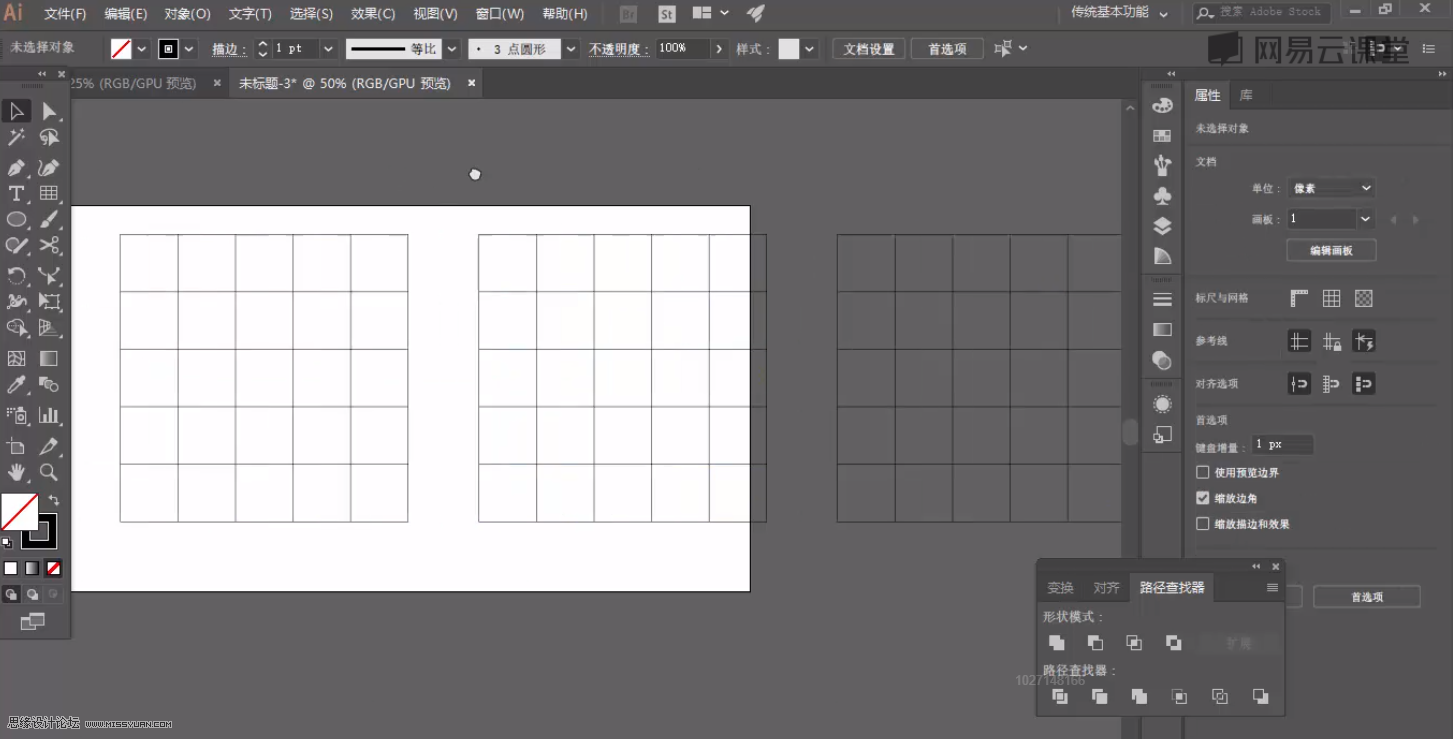The height and width of the screenshot is (739, 1453).
Task: Select the Hand tool
Action: [16, 473]
